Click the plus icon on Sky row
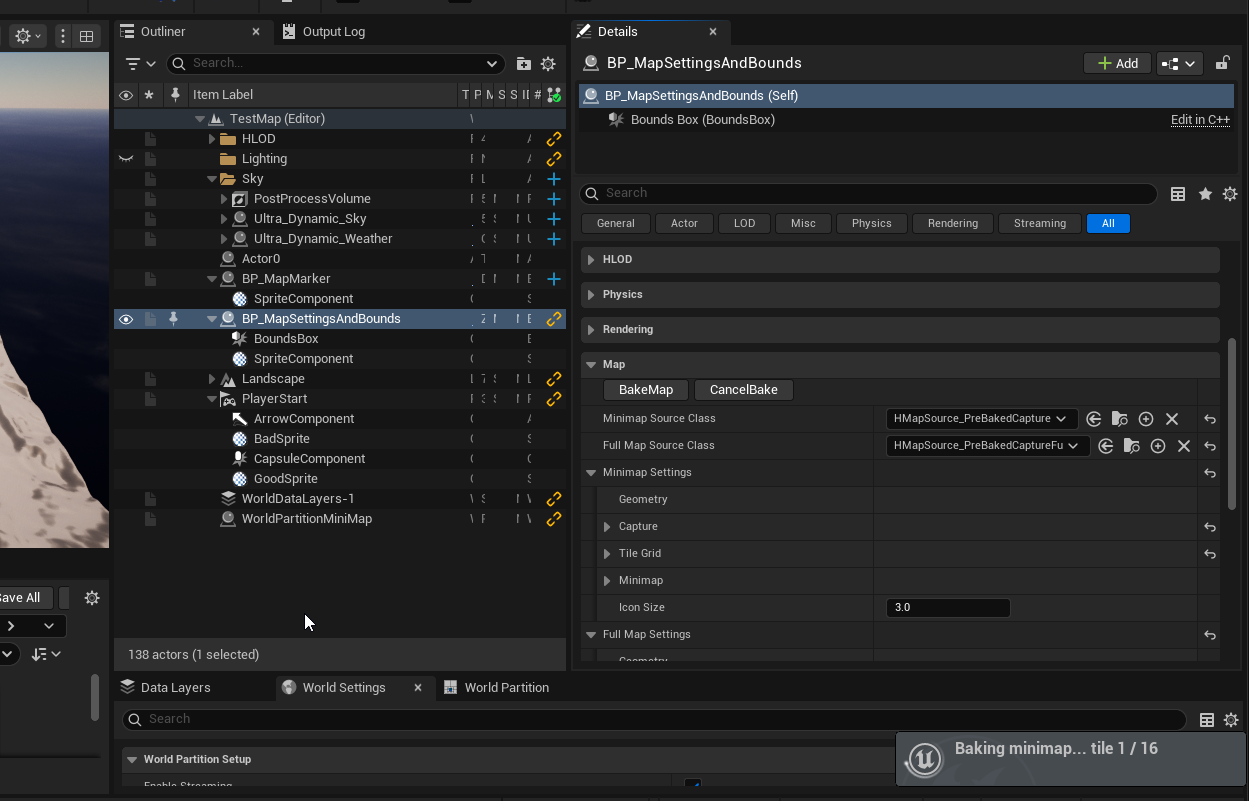 point(553,179)
